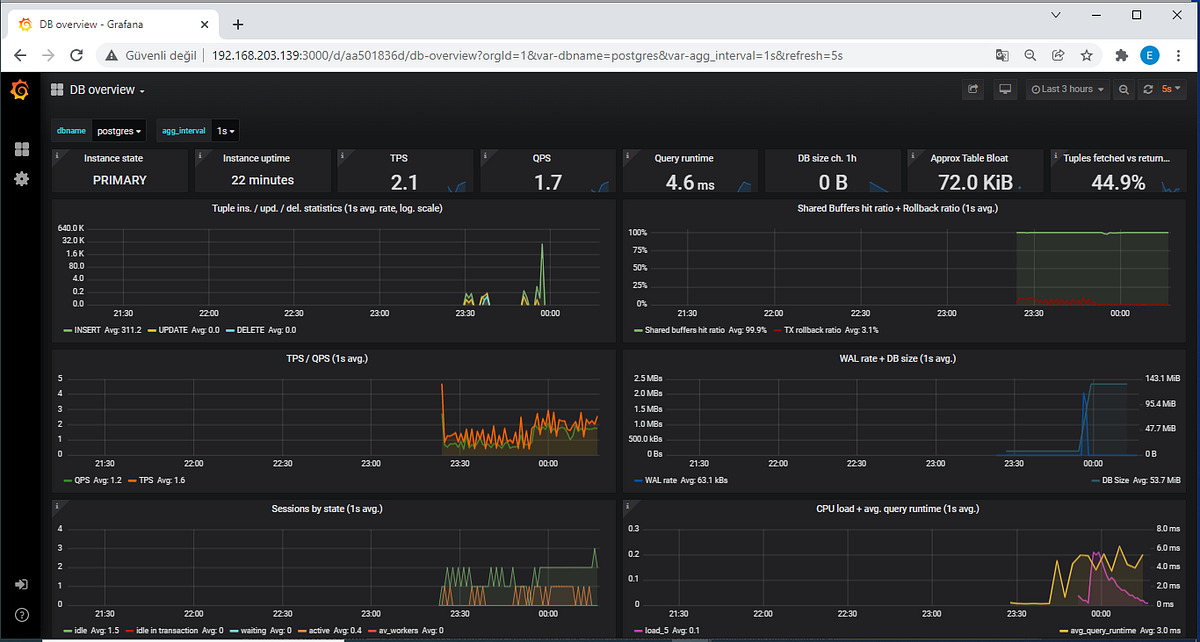Zoom out the dashboard time range

tap(1123, 89)
